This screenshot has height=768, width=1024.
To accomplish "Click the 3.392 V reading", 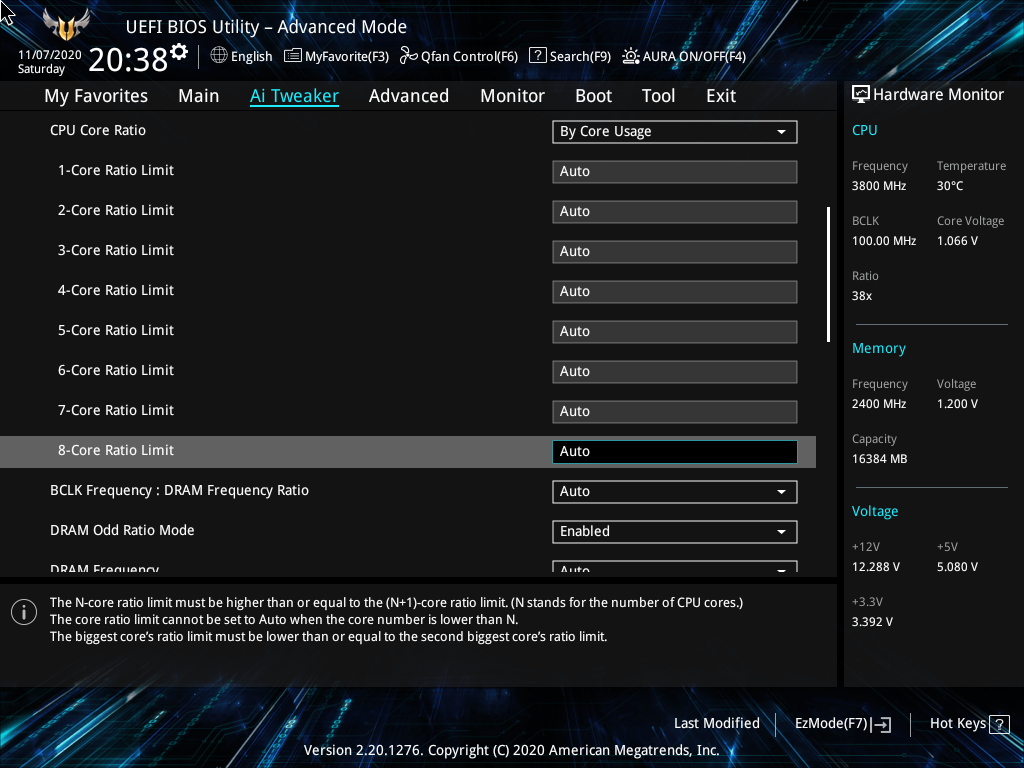I will [x=872, y=622].
